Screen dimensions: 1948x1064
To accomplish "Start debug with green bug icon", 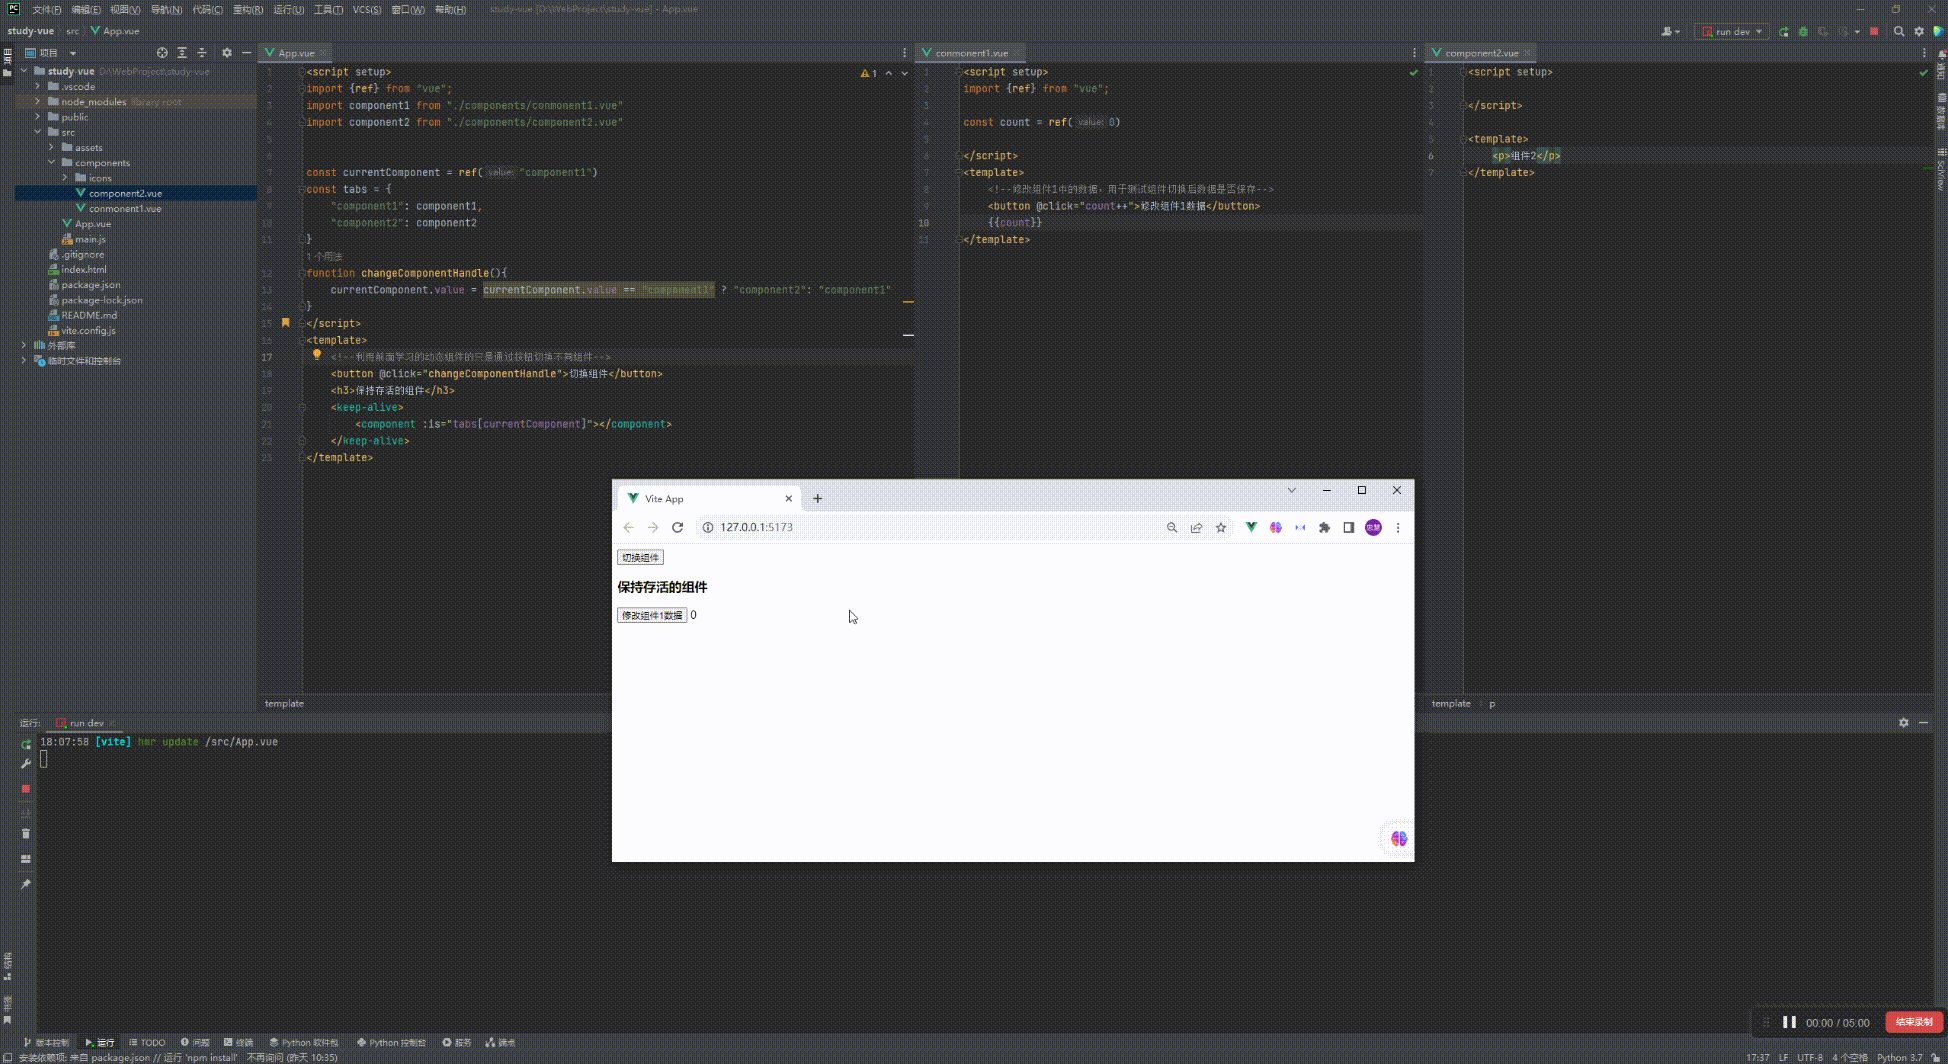I will pyautogui.click(x=1803, y=31).
